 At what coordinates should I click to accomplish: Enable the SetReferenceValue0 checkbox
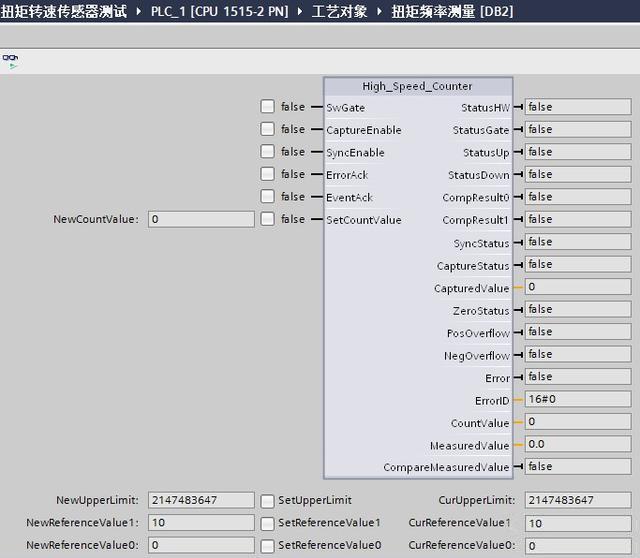[267, 545]
